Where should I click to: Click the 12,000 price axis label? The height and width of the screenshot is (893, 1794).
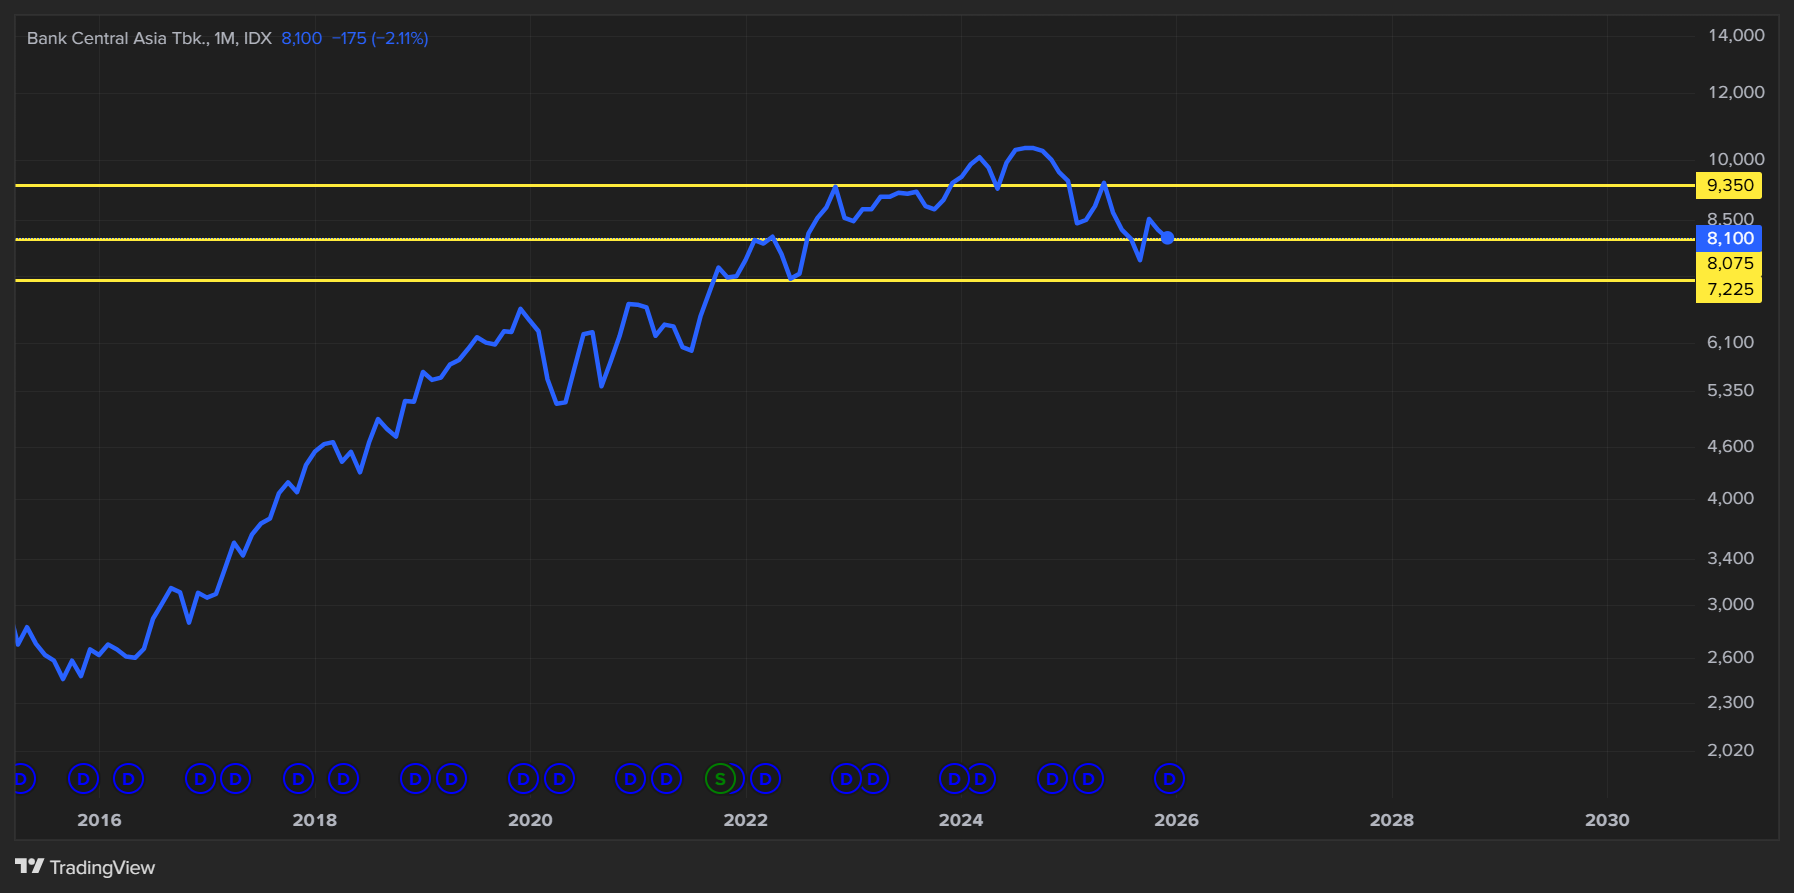(x=1736, y=92)
